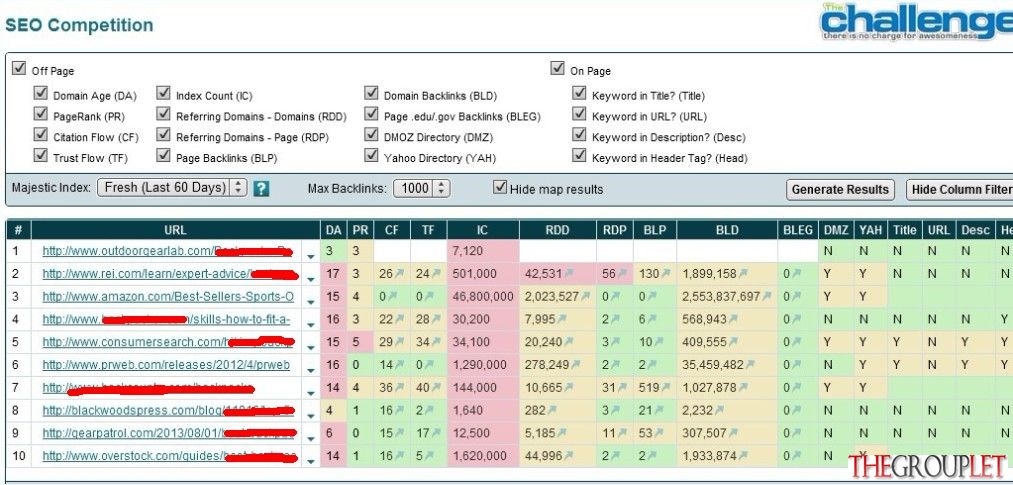Image resolution: width=1013 pixels, height=485 pixels.
Task: Open CF arrow icon in rei.com row
Action: pyautogui.click(x=399, y=274)
